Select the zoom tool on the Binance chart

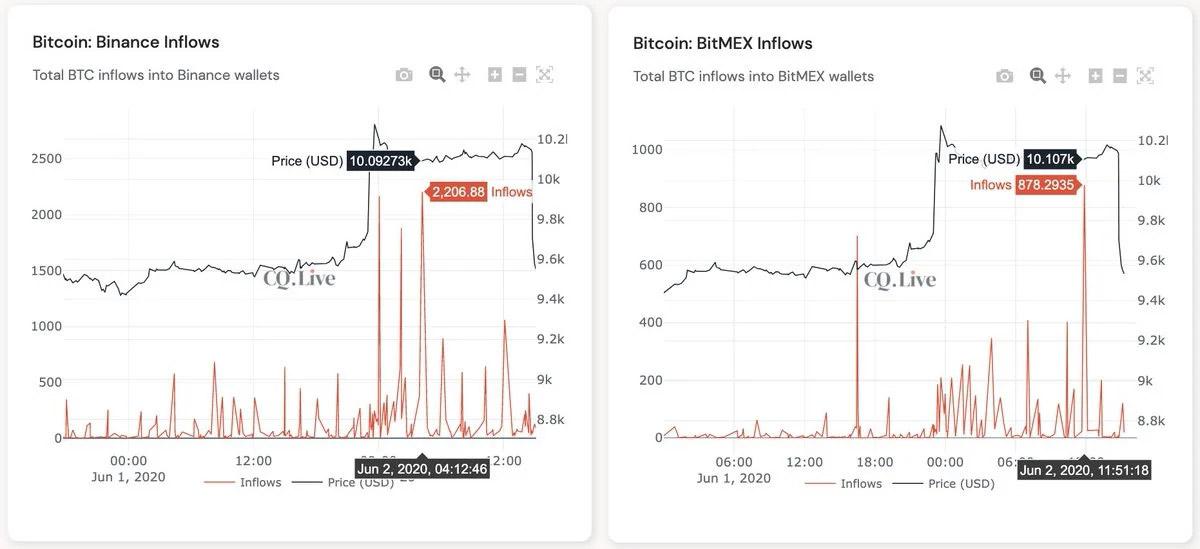[x=437, y=75]
